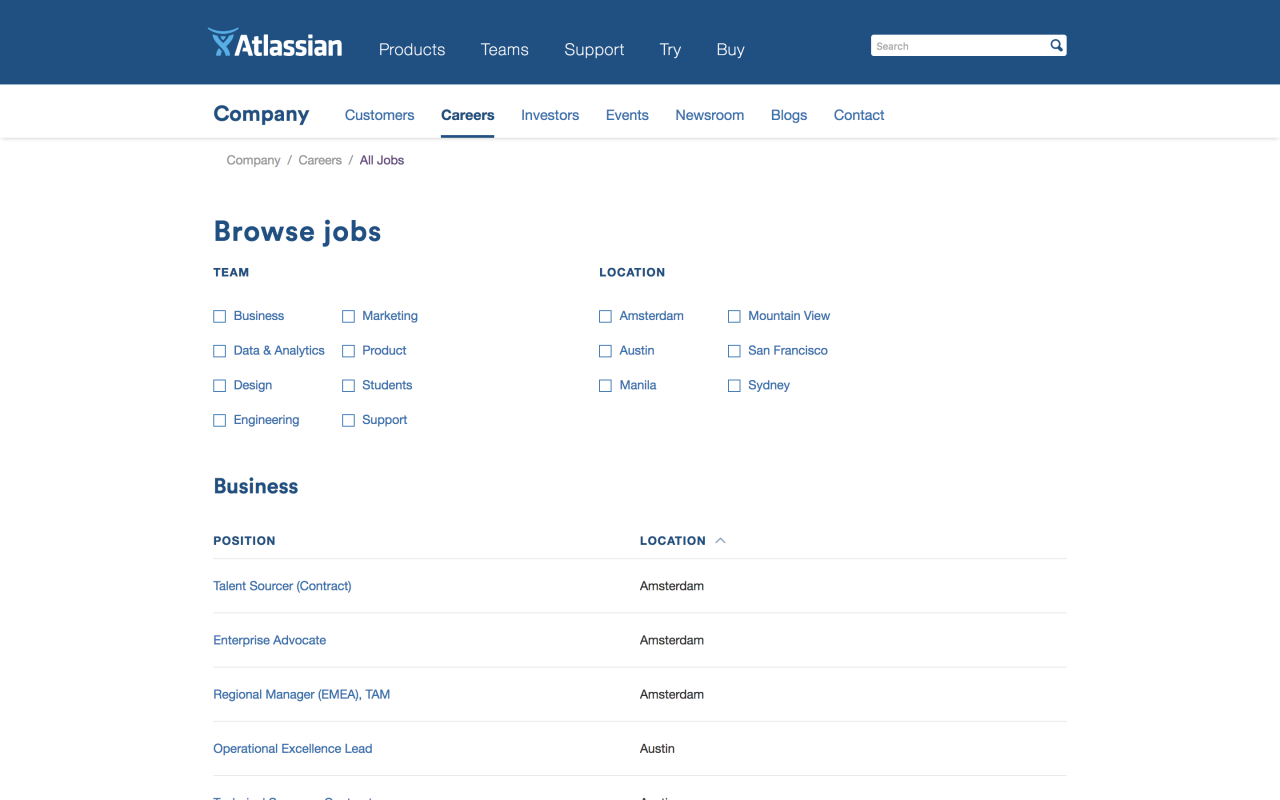The height and width of the screenshot is (800, 1280).
Task: Open the Products menu
Action: click(x=412, y=50)
